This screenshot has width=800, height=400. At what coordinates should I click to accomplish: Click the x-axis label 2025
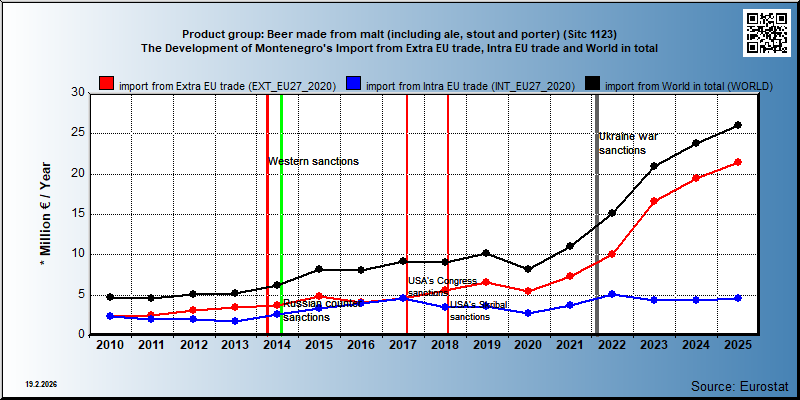737,345
